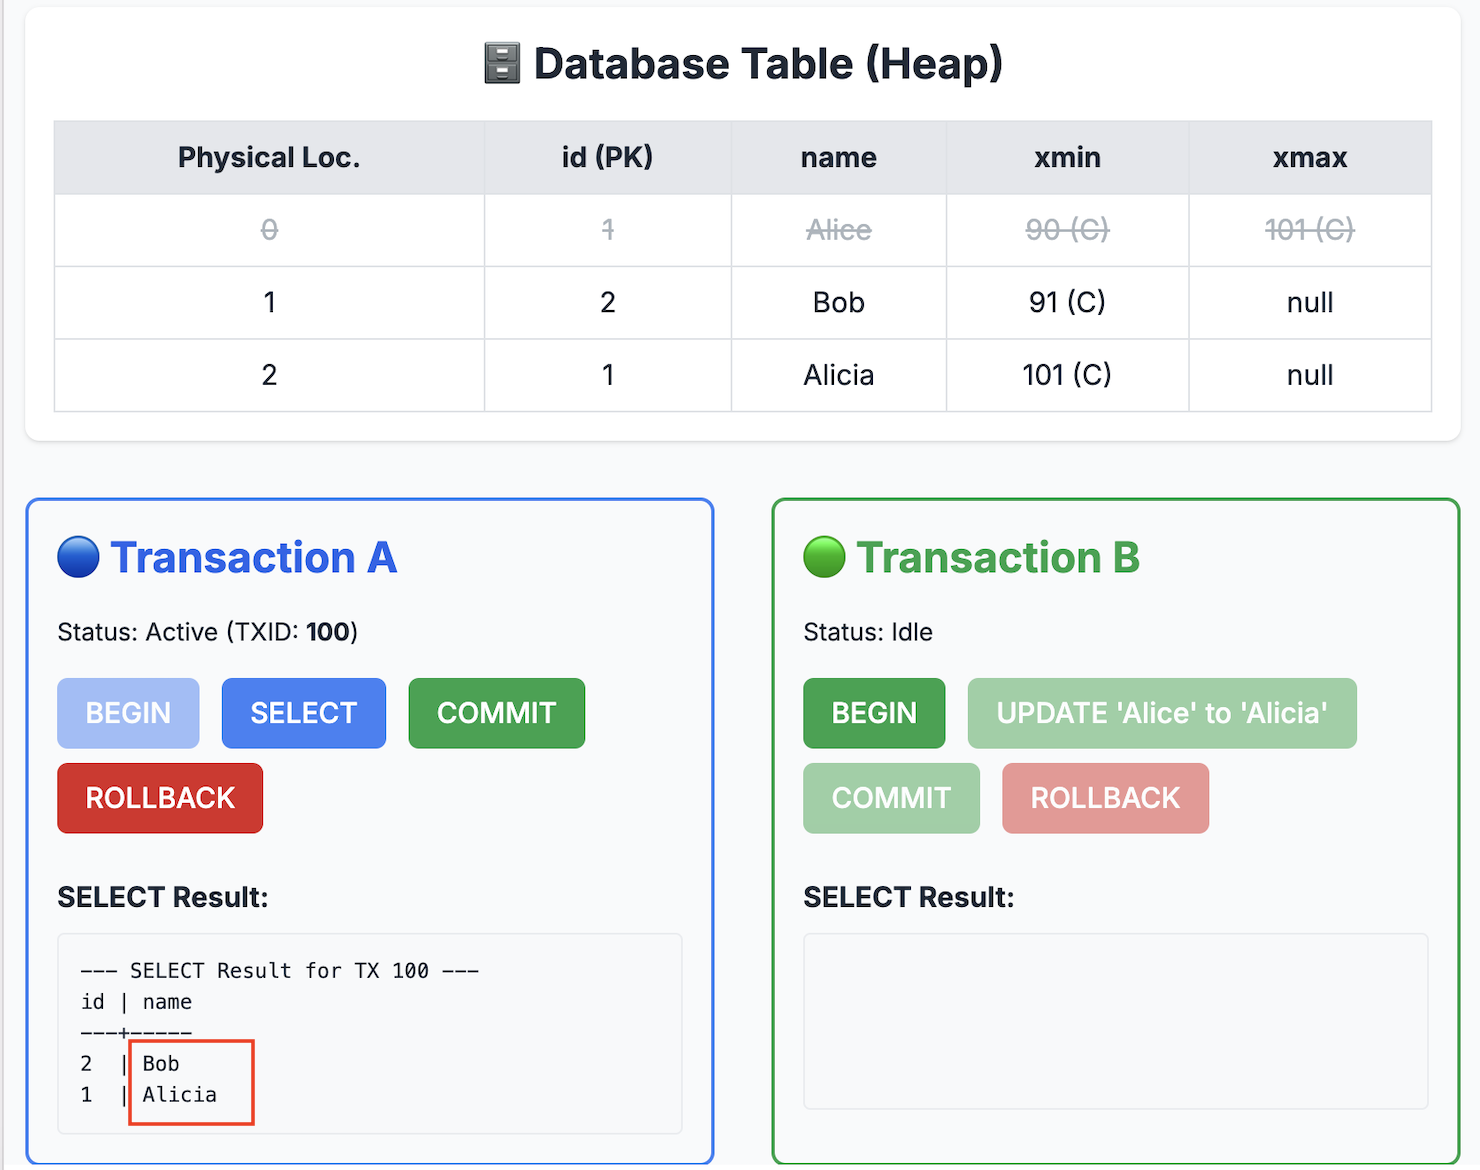Click the green circle icon for Transaction B
1480x1170 pixels.
click(x=824, y=557)
